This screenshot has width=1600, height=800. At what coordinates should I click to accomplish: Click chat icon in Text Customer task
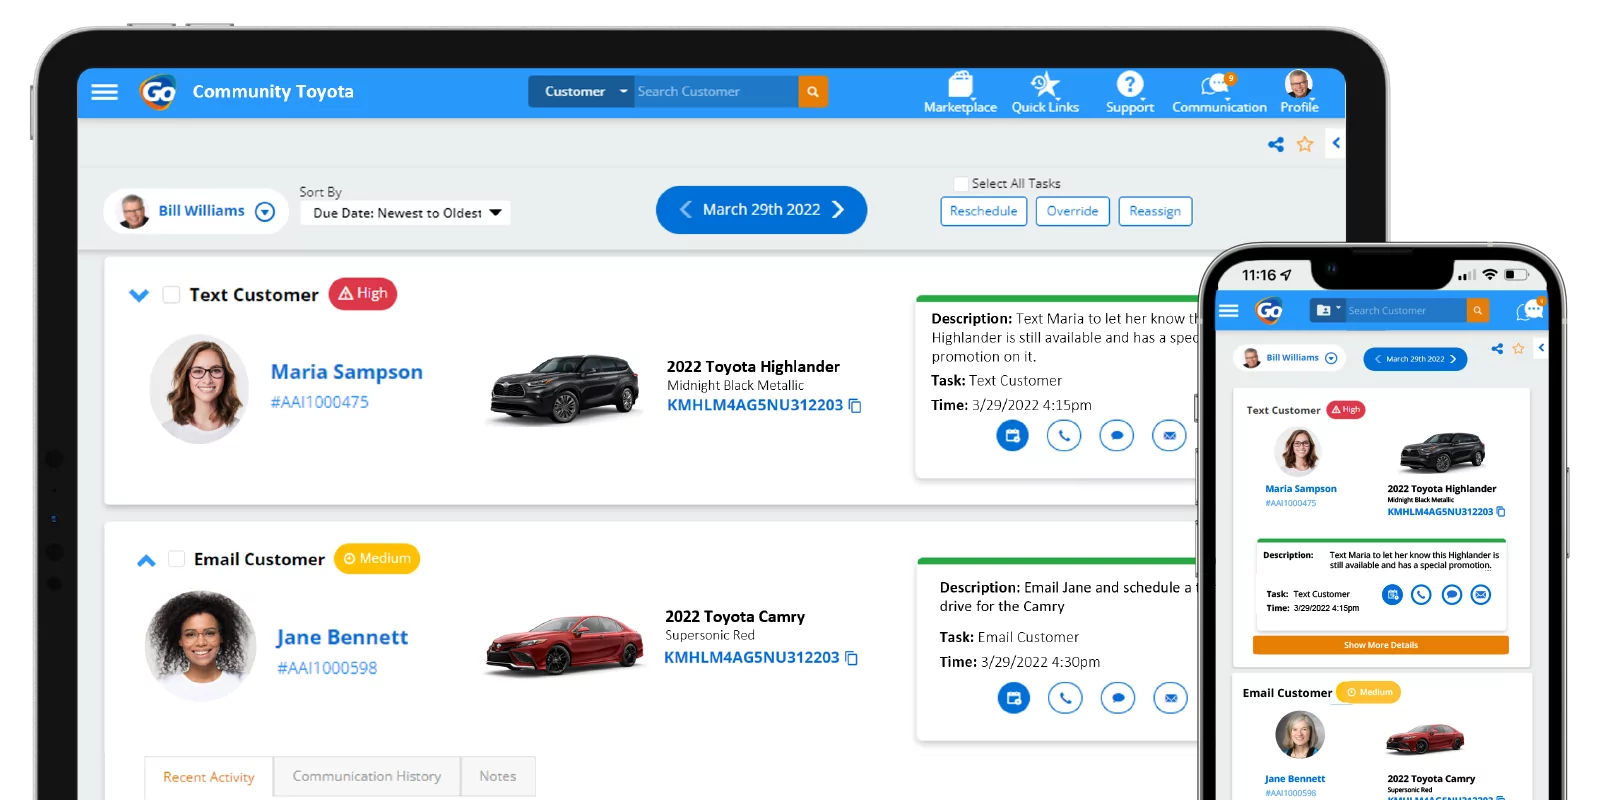(x=1116, y=435)
